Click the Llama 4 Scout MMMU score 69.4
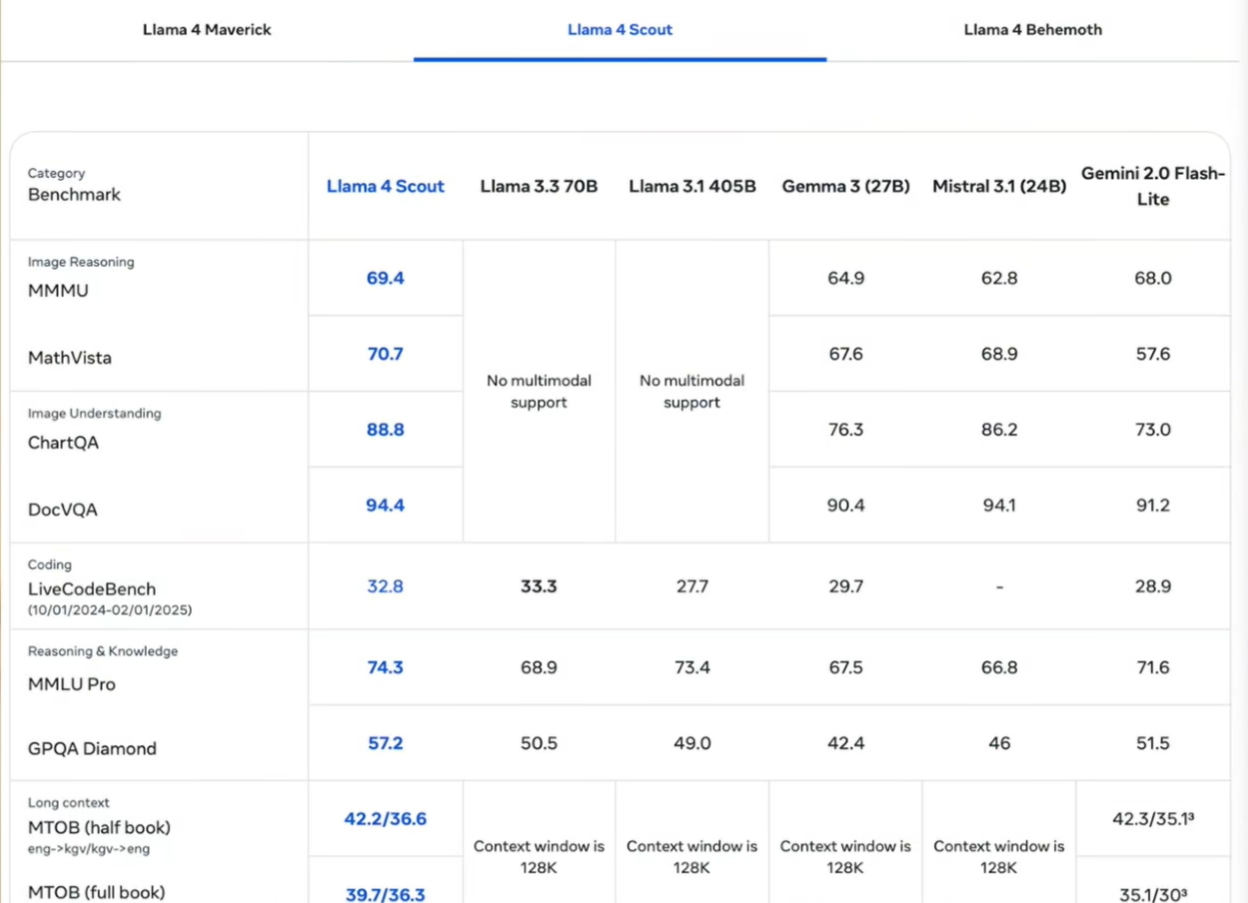 click(385, 278)
